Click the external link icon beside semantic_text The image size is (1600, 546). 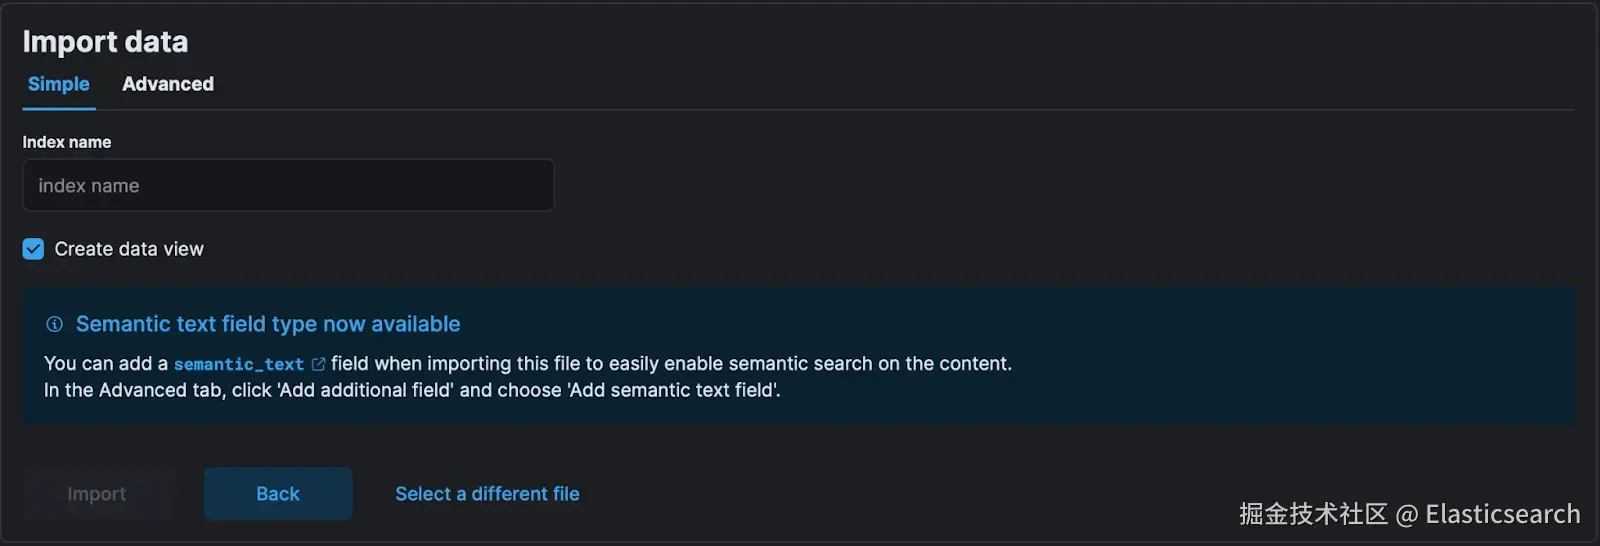318,364
